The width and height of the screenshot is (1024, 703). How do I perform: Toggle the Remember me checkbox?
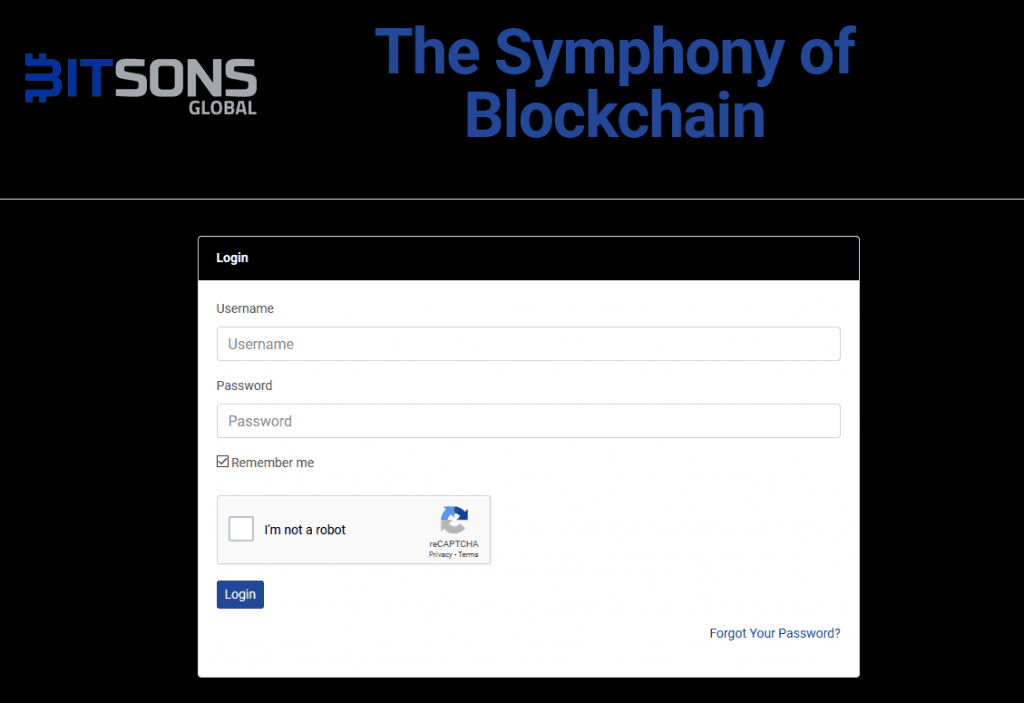coord(223,461)
